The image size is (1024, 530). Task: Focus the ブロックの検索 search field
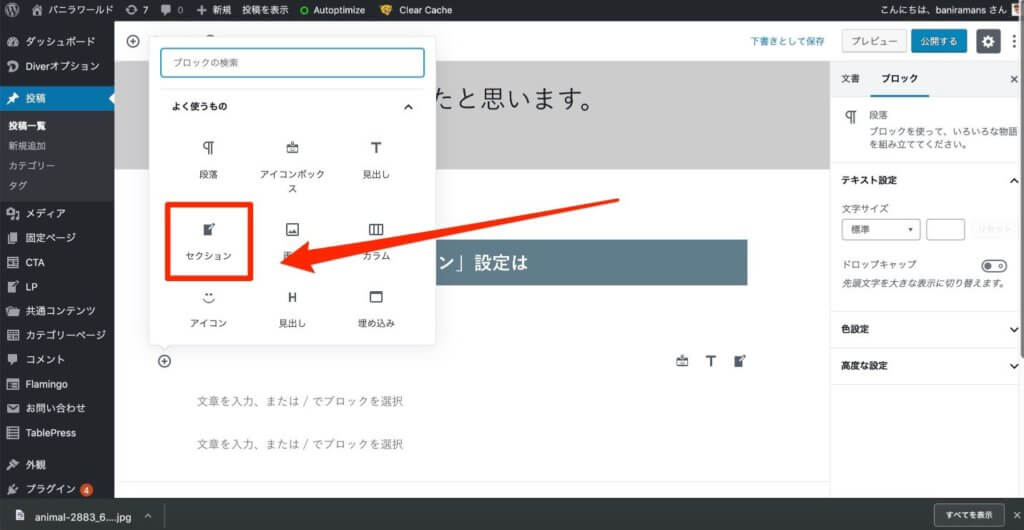[x=293, y=63]
